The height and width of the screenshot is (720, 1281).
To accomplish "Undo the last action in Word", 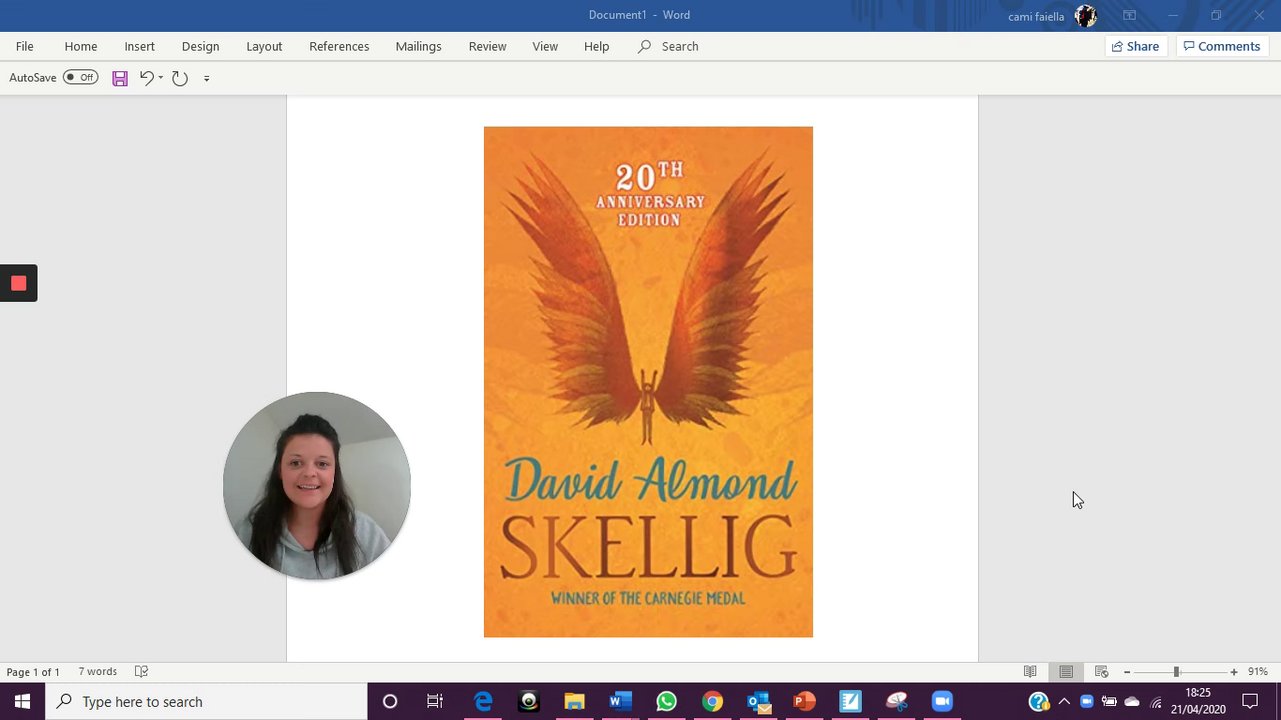I will pyautogui.click(x=146, y=78).
